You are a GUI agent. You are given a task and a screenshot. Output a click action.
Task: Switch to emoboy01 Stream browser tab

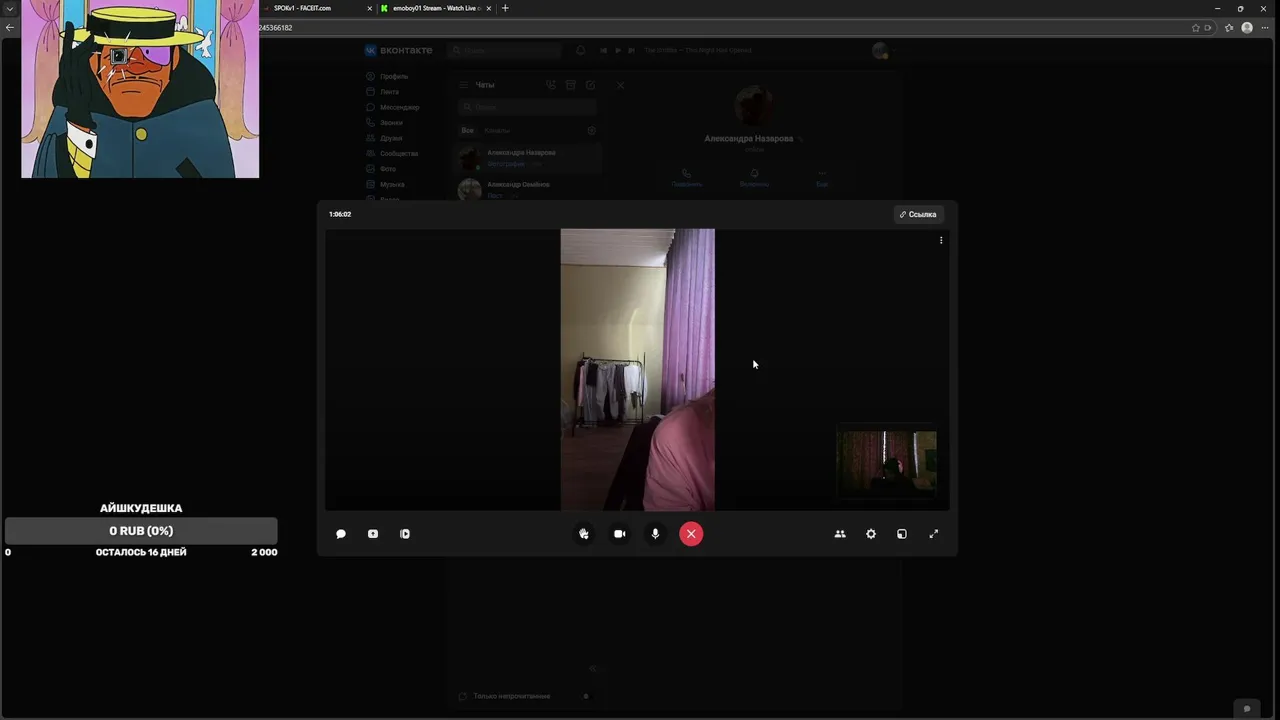[436, 8]
